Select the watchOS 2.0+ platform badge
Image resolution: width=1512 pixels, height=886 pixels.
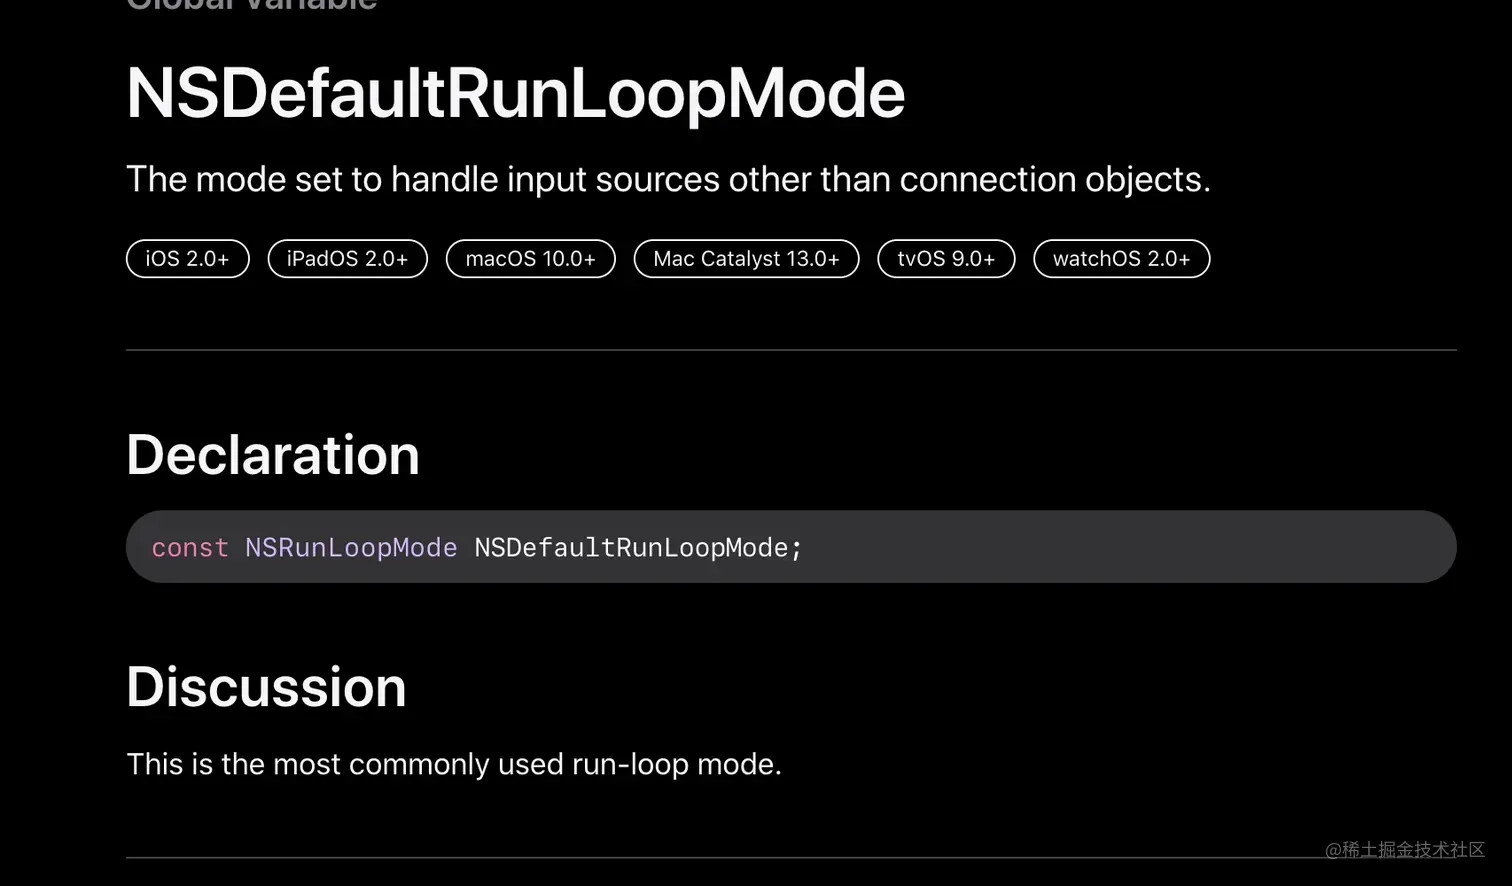pyautogui.click(x=1121, y=259)
